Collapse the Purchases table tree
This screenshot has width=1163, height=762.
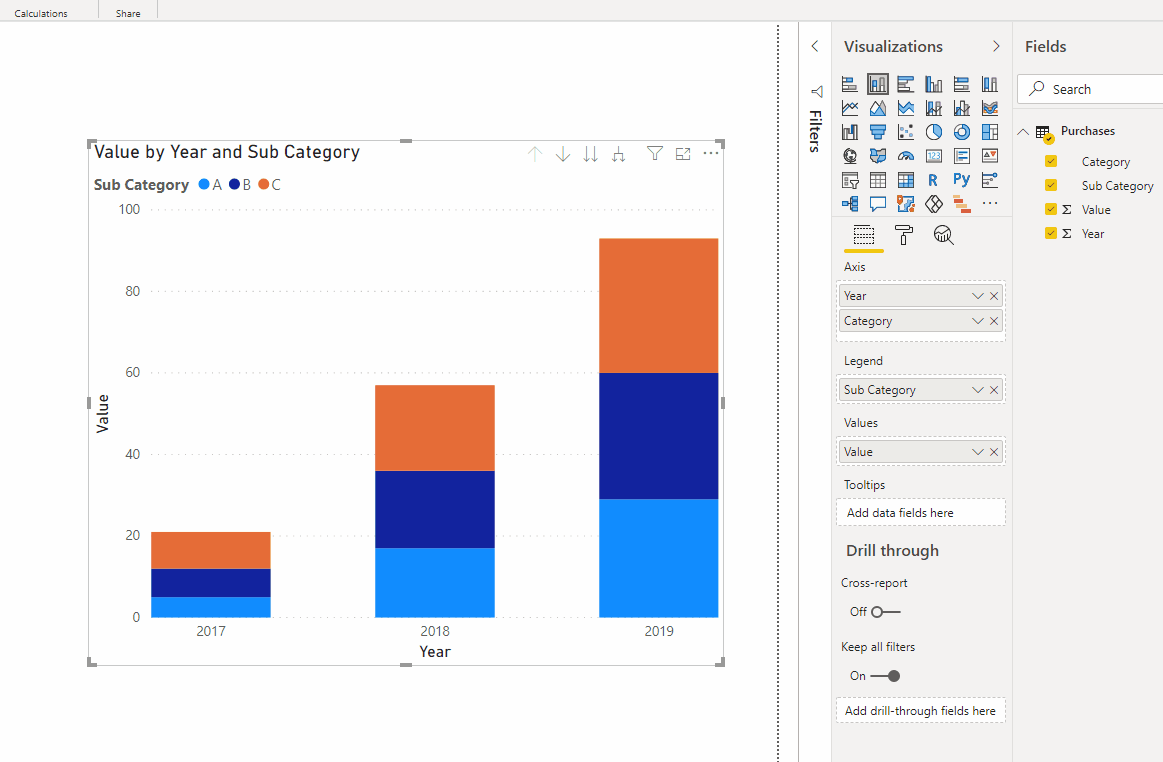click(1023, 131)
